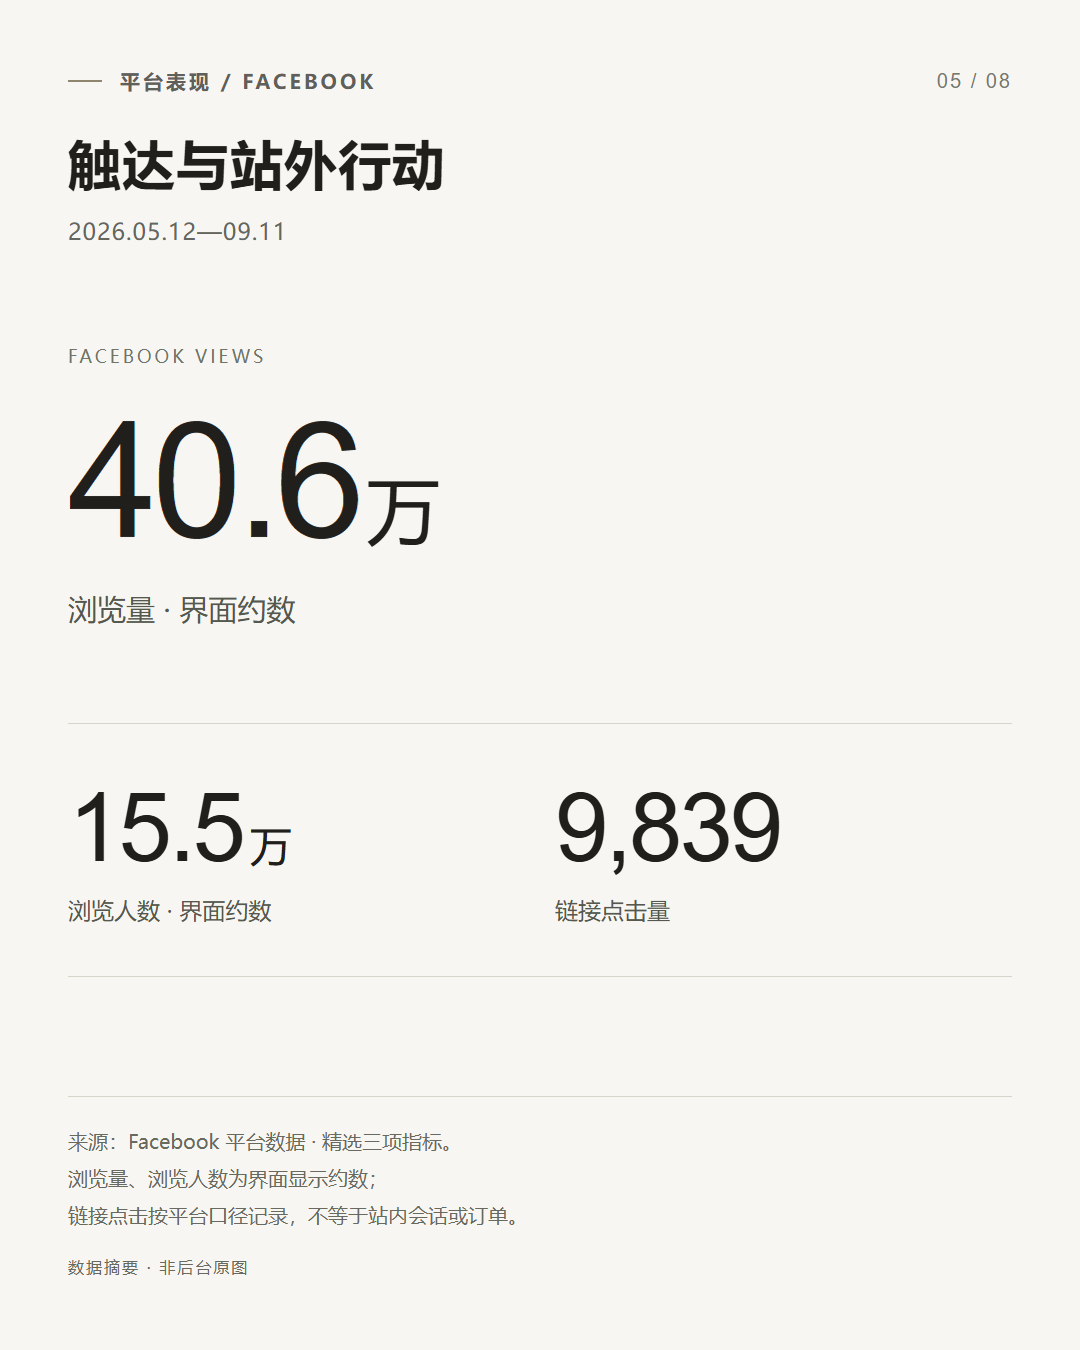Screen dimensions: 1080x1350
Task: Click the page number 05 / 08
Action: [973, 81]
